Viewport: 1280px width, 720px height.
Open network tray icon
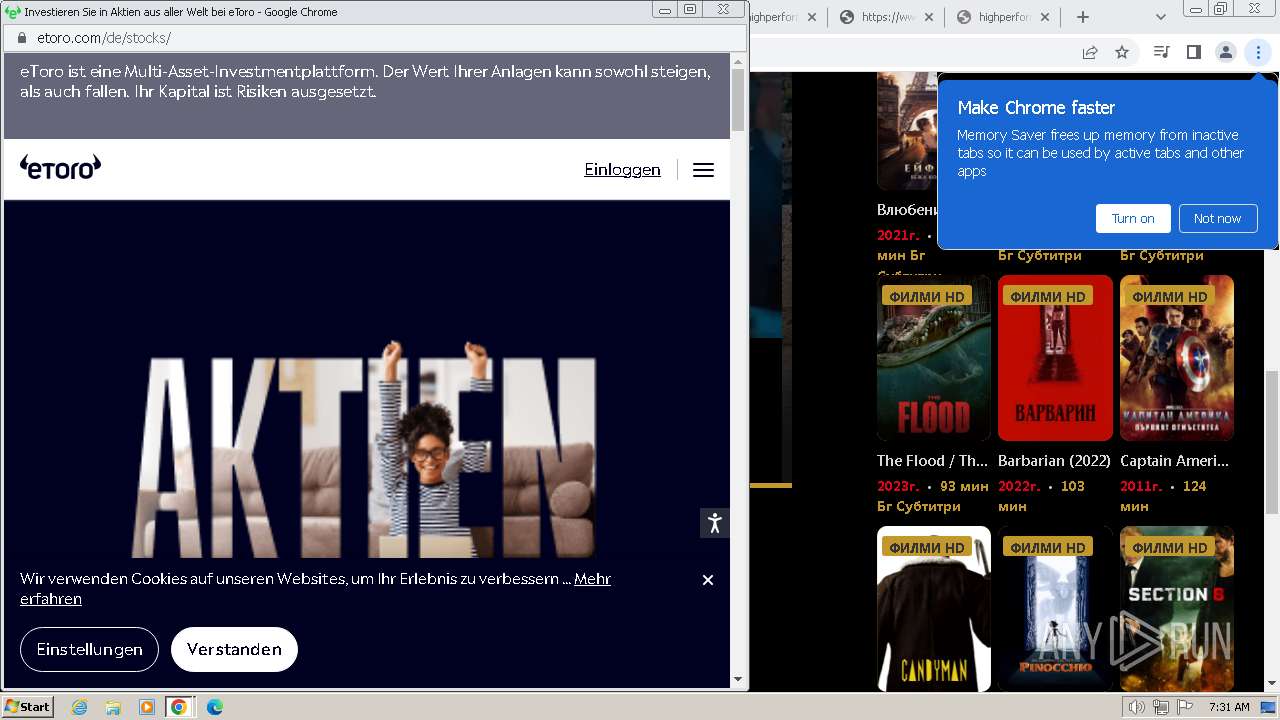click(x=1160, y=707)
